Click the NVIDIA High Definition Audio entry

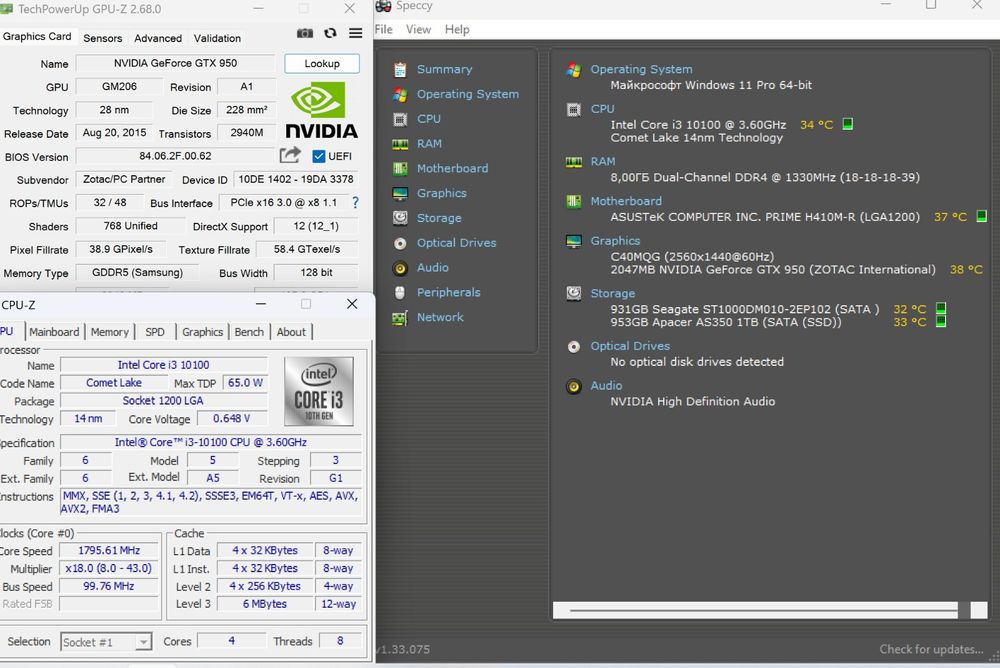point(693,401)
